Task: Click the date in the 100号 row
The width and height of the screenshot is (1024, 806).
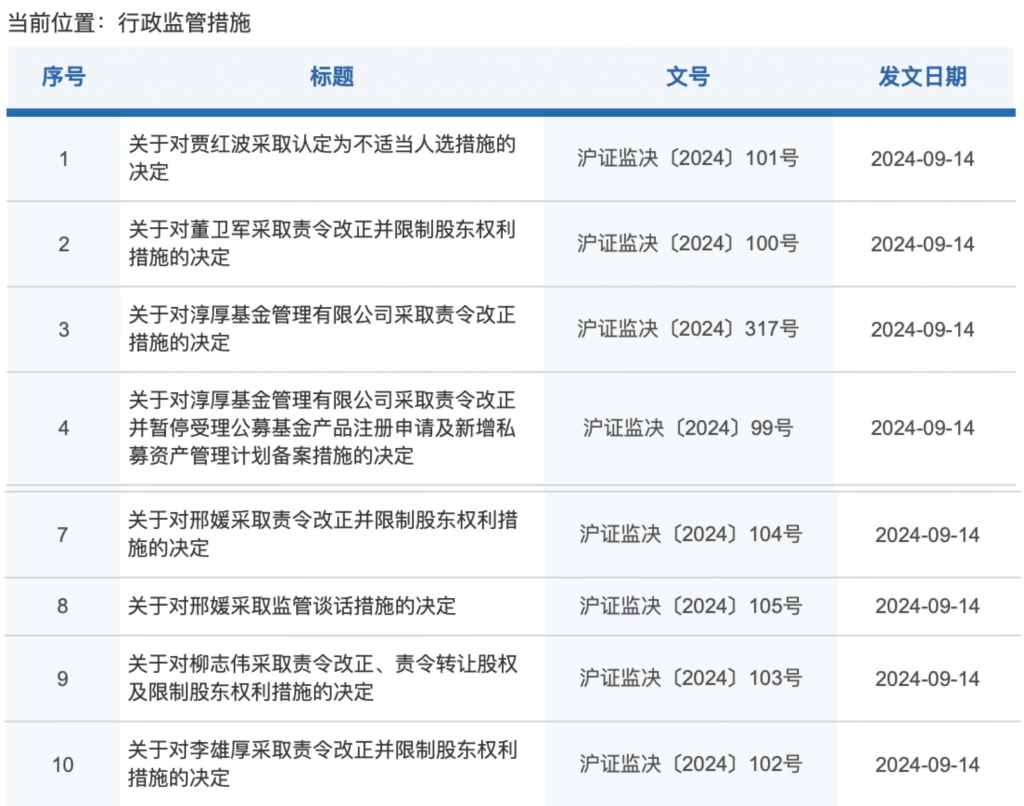Action: (x=922, y=244)
